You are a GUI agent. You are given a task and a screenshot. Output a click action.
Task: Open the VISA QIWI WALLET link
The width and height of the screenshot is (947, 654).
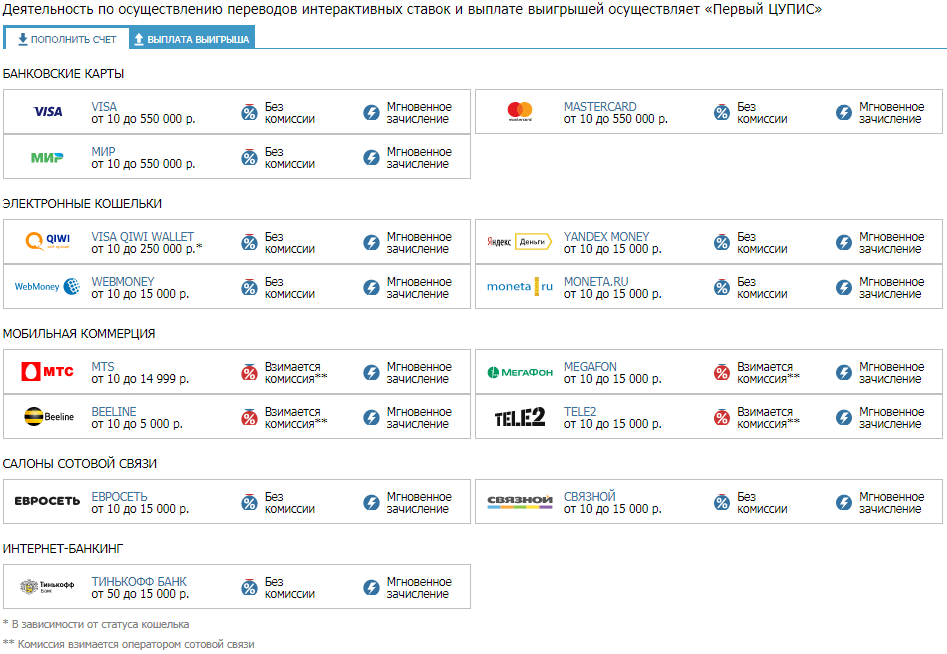(x=143, y=237)
